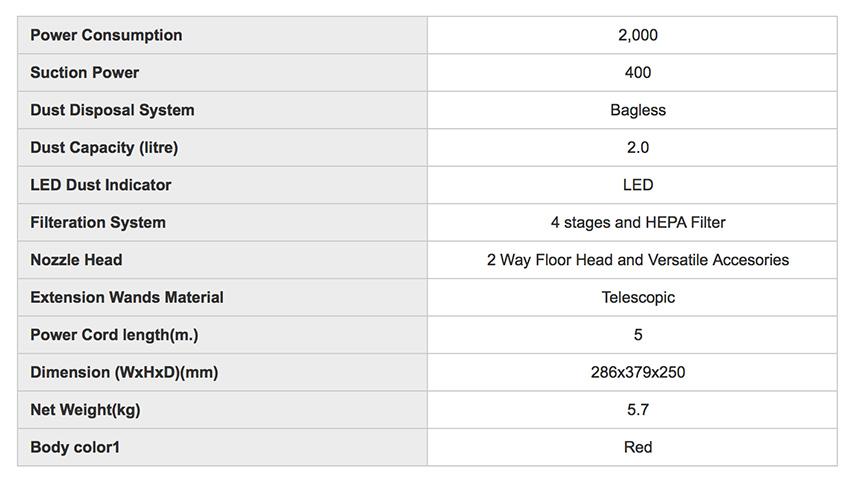
Task: Select the Telescopic value cell
Action: [x=638, y=297]
